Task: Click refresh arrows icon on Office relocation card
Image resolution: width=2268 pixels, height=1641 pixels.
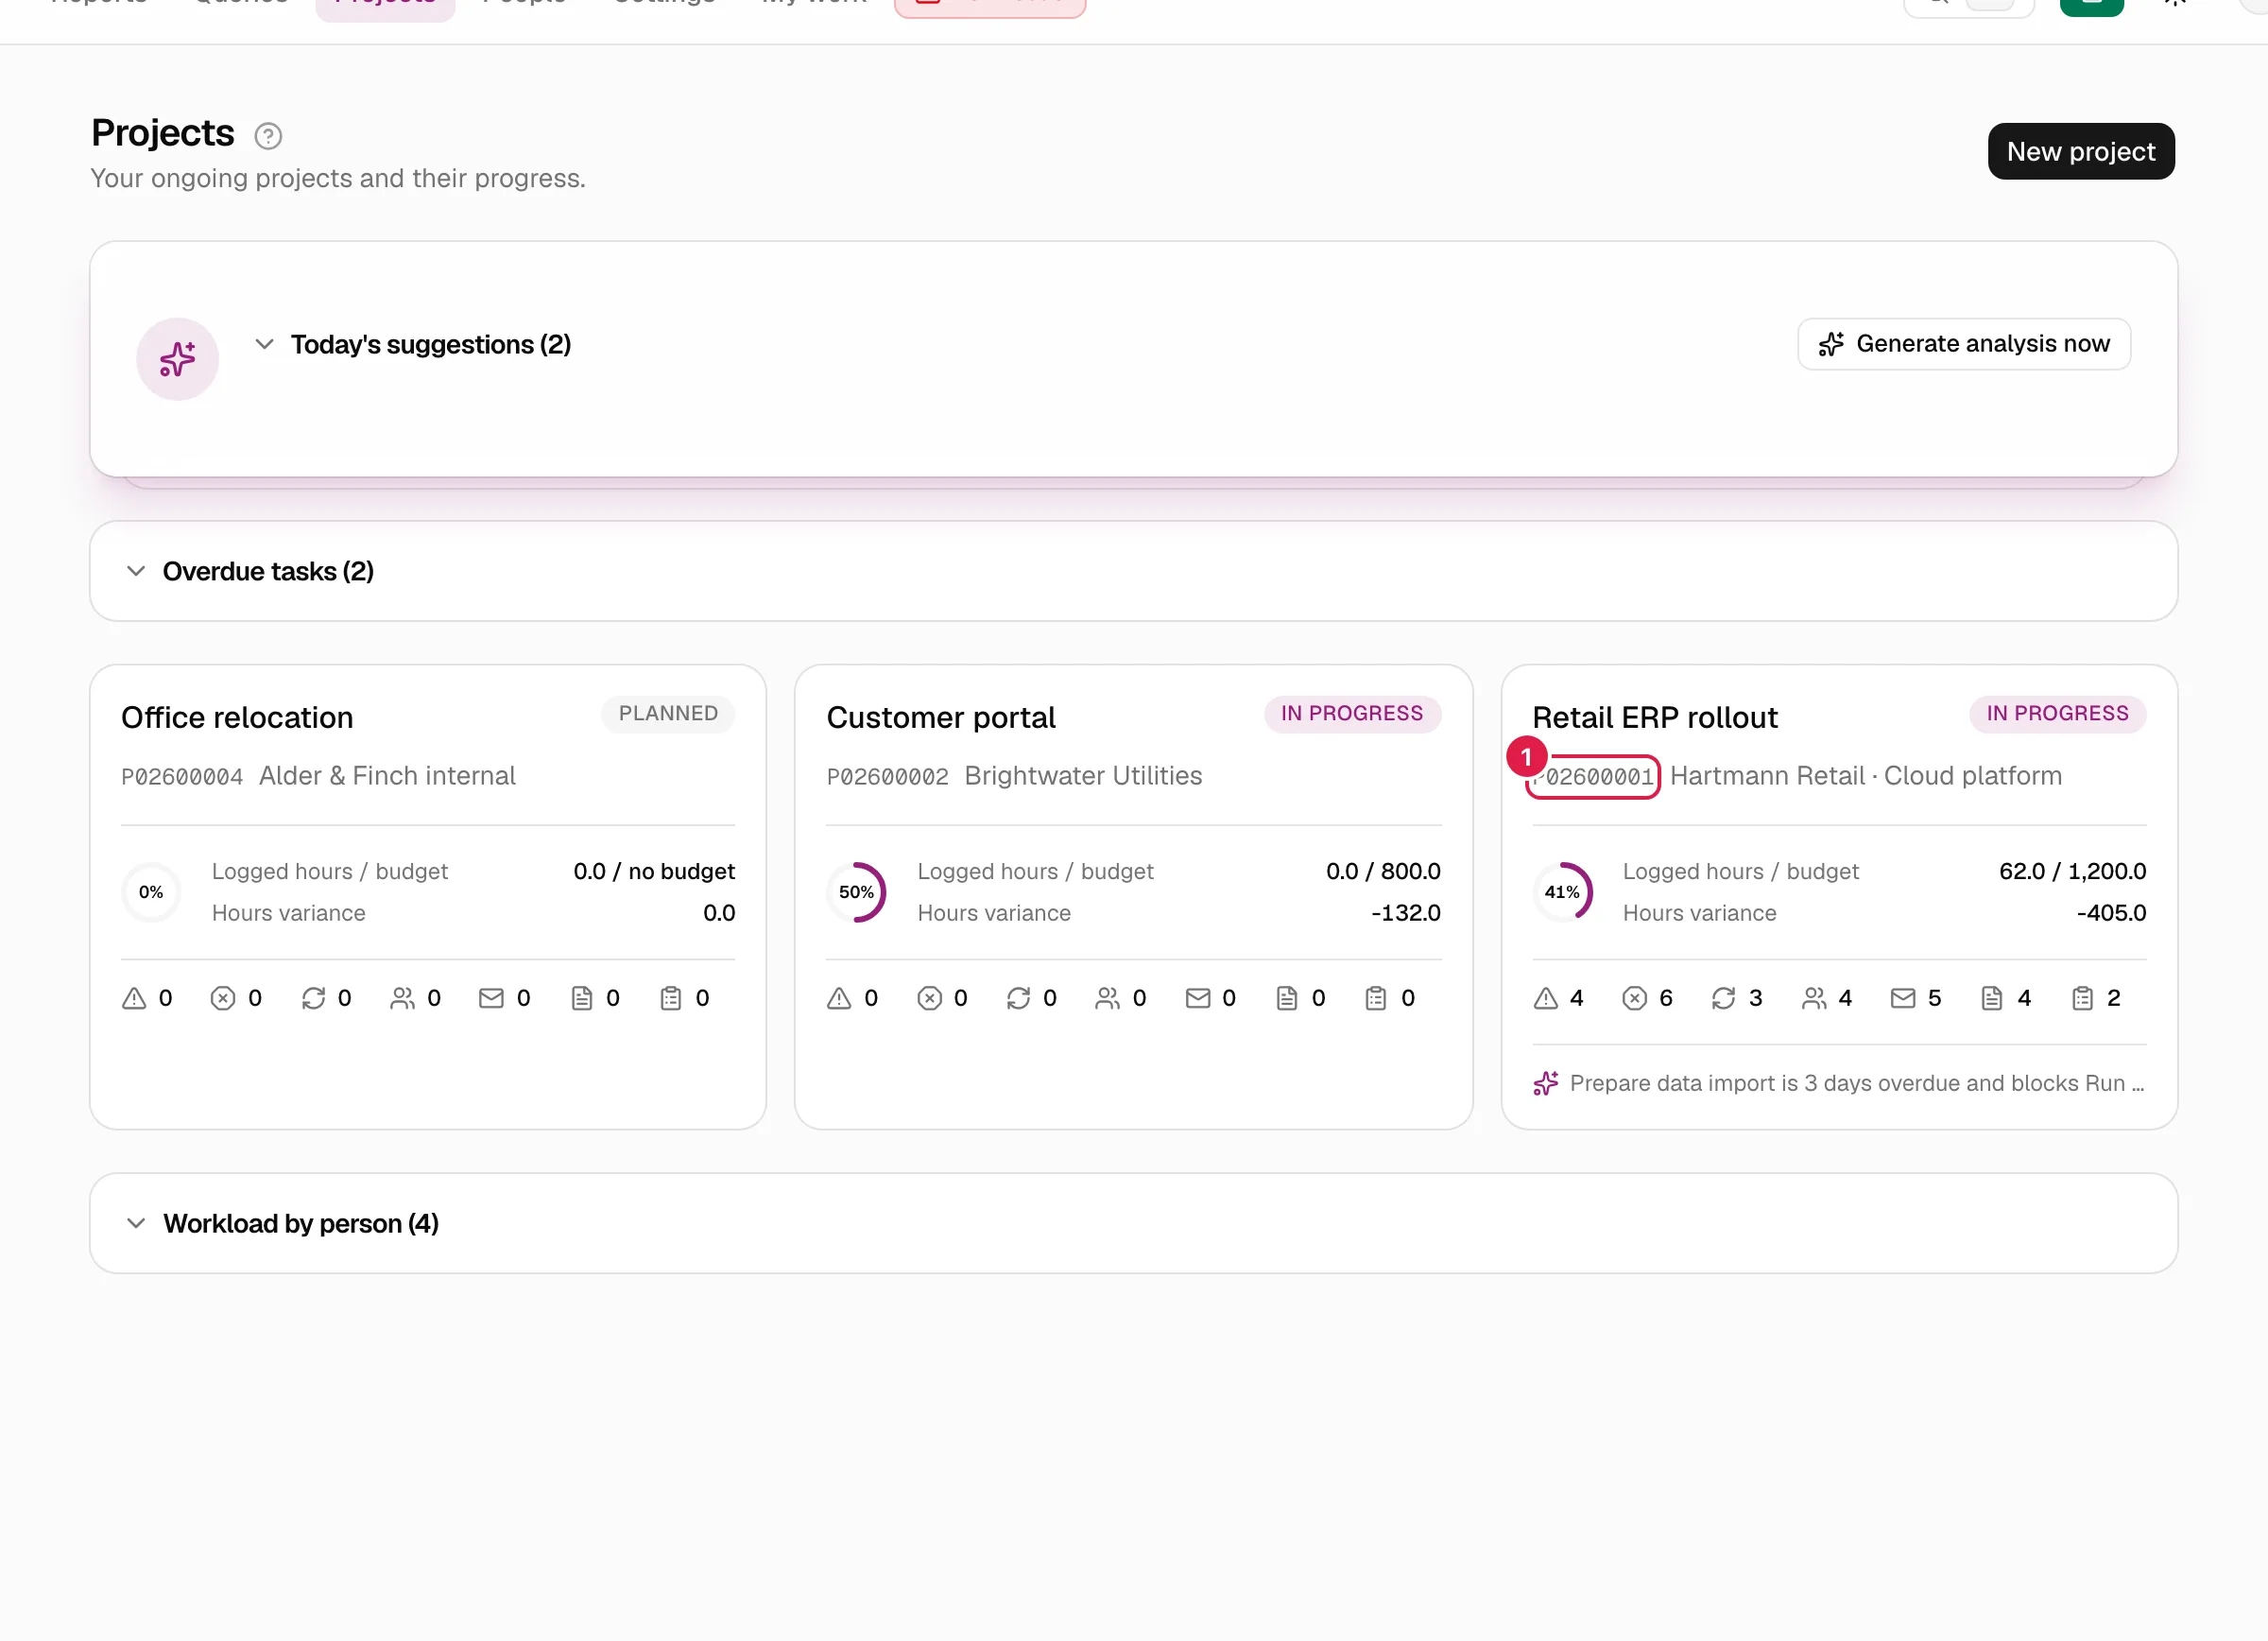Action: (x=314, y=998)
